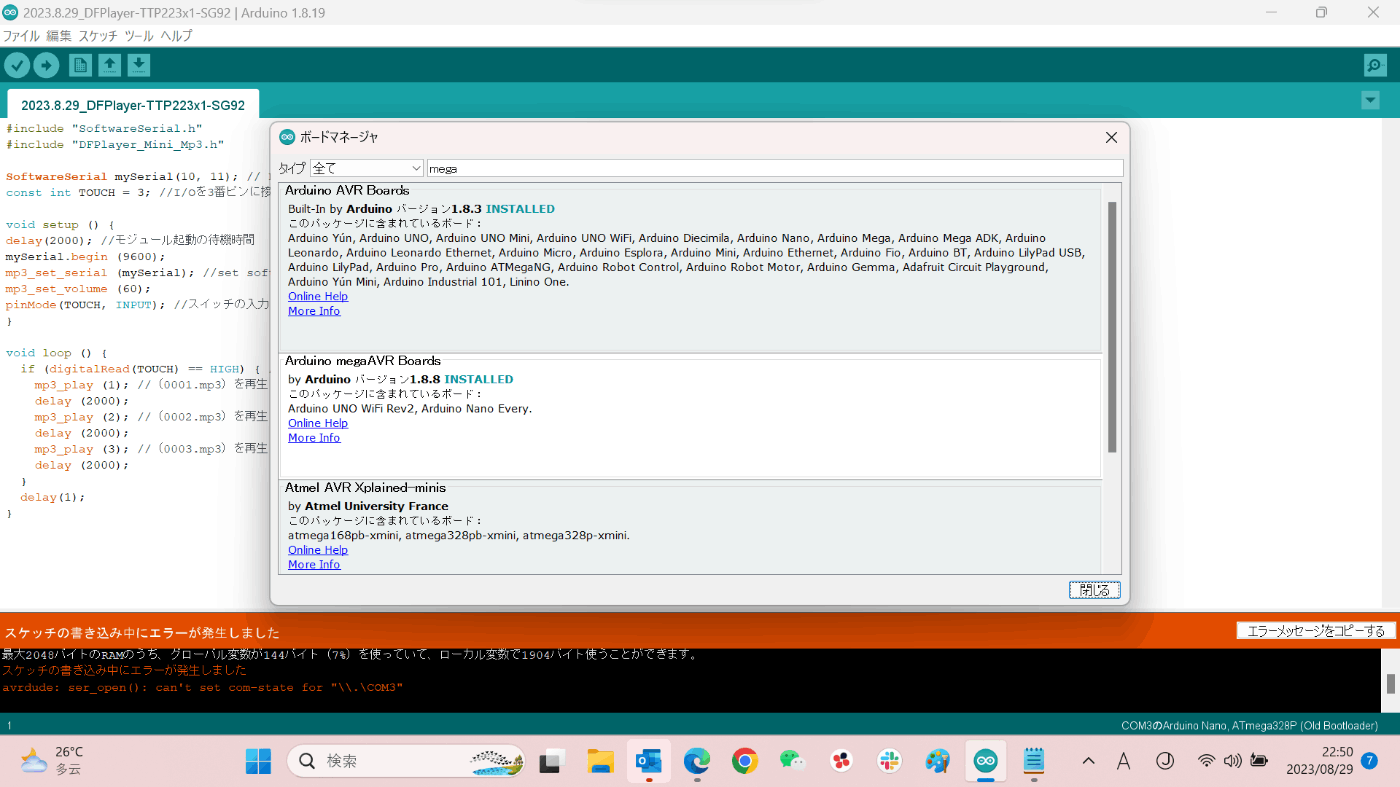Screen dimensions: 1400x787
Task: Click the 閉じる button
Action: coord(1095,590)
